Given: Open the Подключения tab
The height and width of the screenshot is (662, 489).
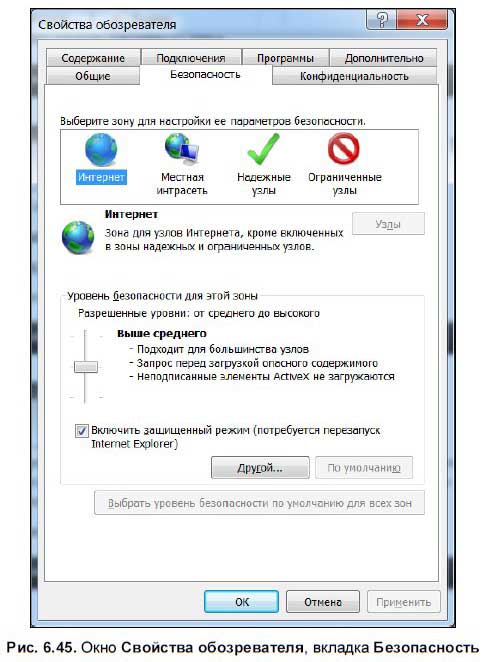Looking at the screenshot, I should [x=191, y=58].
